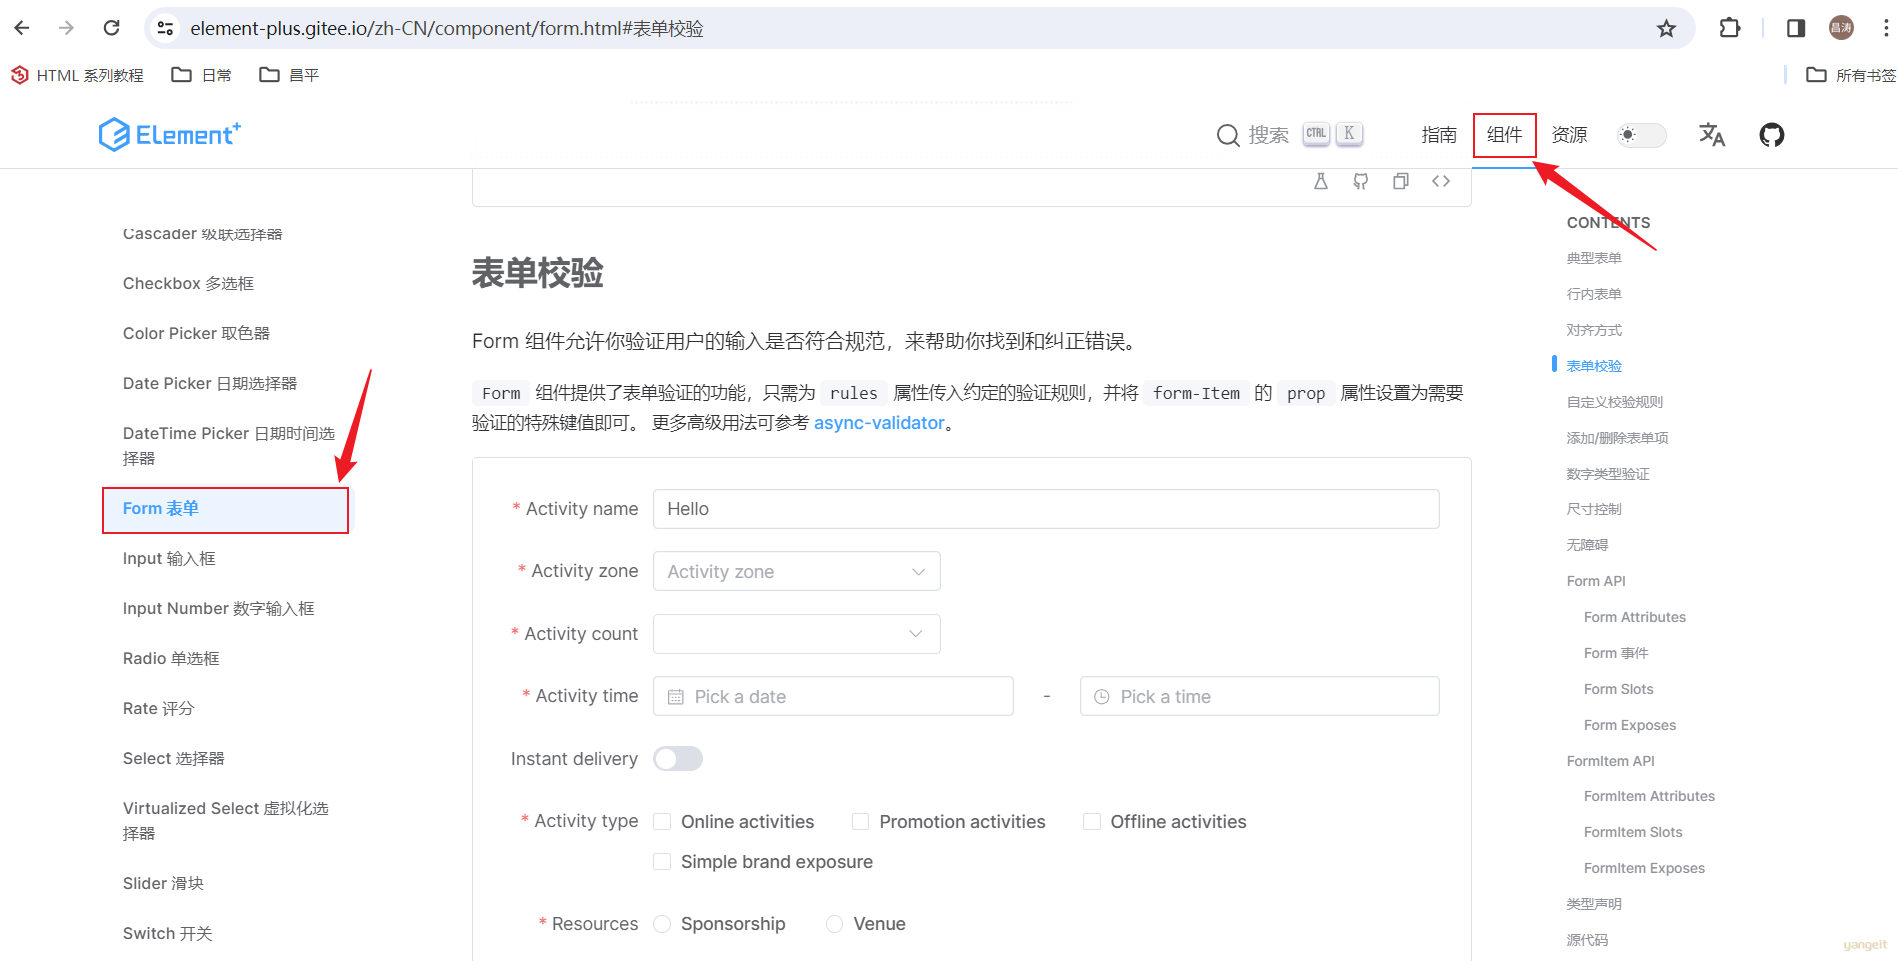
Task: Toggle Instant delivery switch
Action: click(x=678, y=759)
